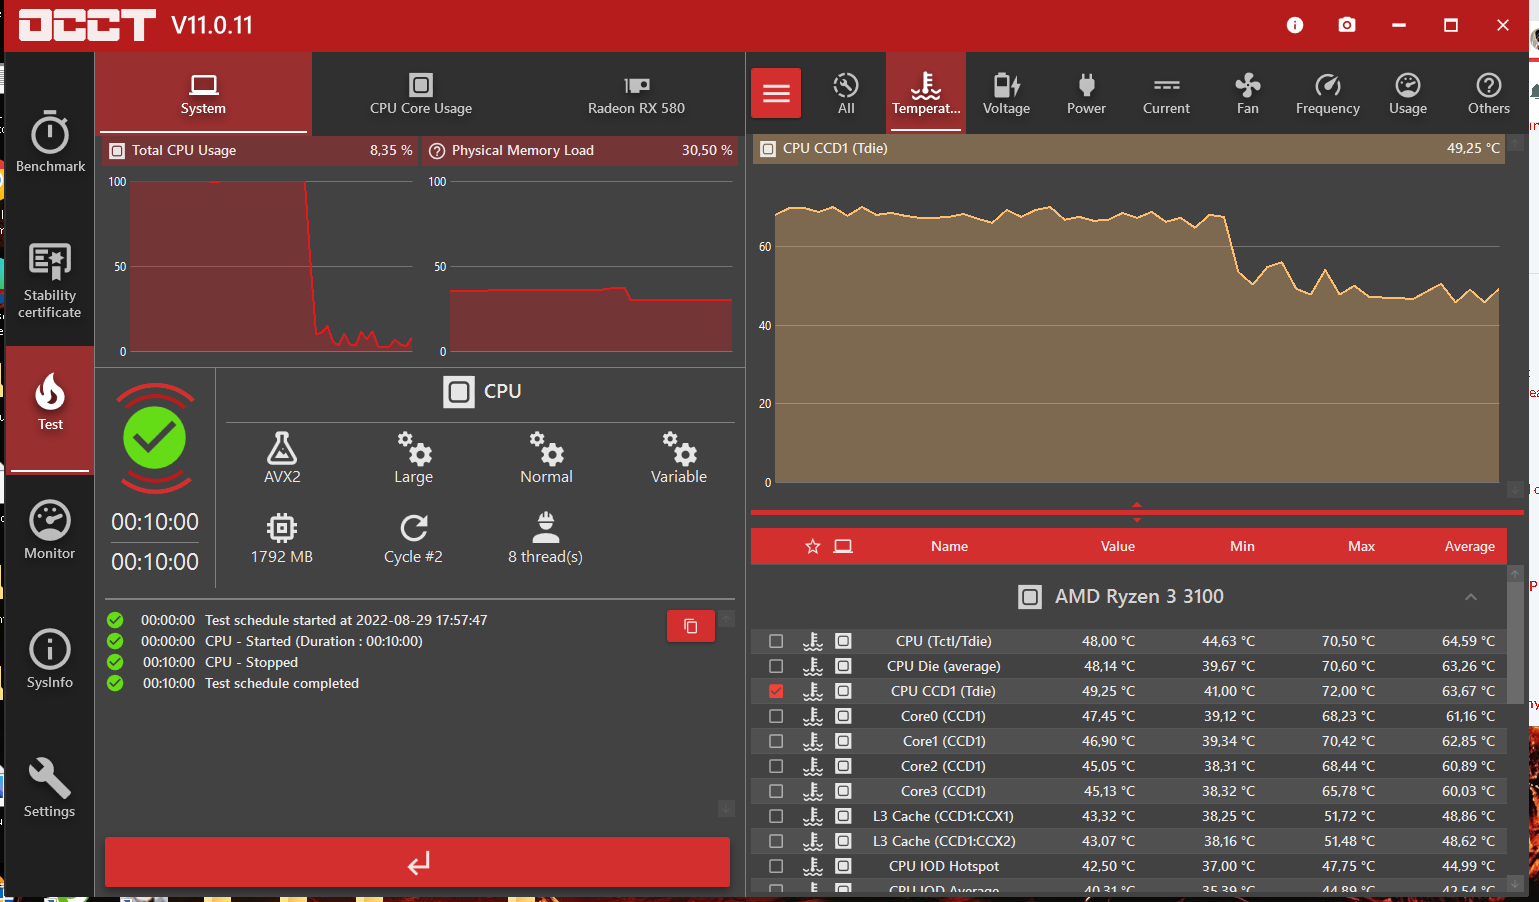Show All sensors tab
This screenshot has height=902, width=1539.
[846, 93]
